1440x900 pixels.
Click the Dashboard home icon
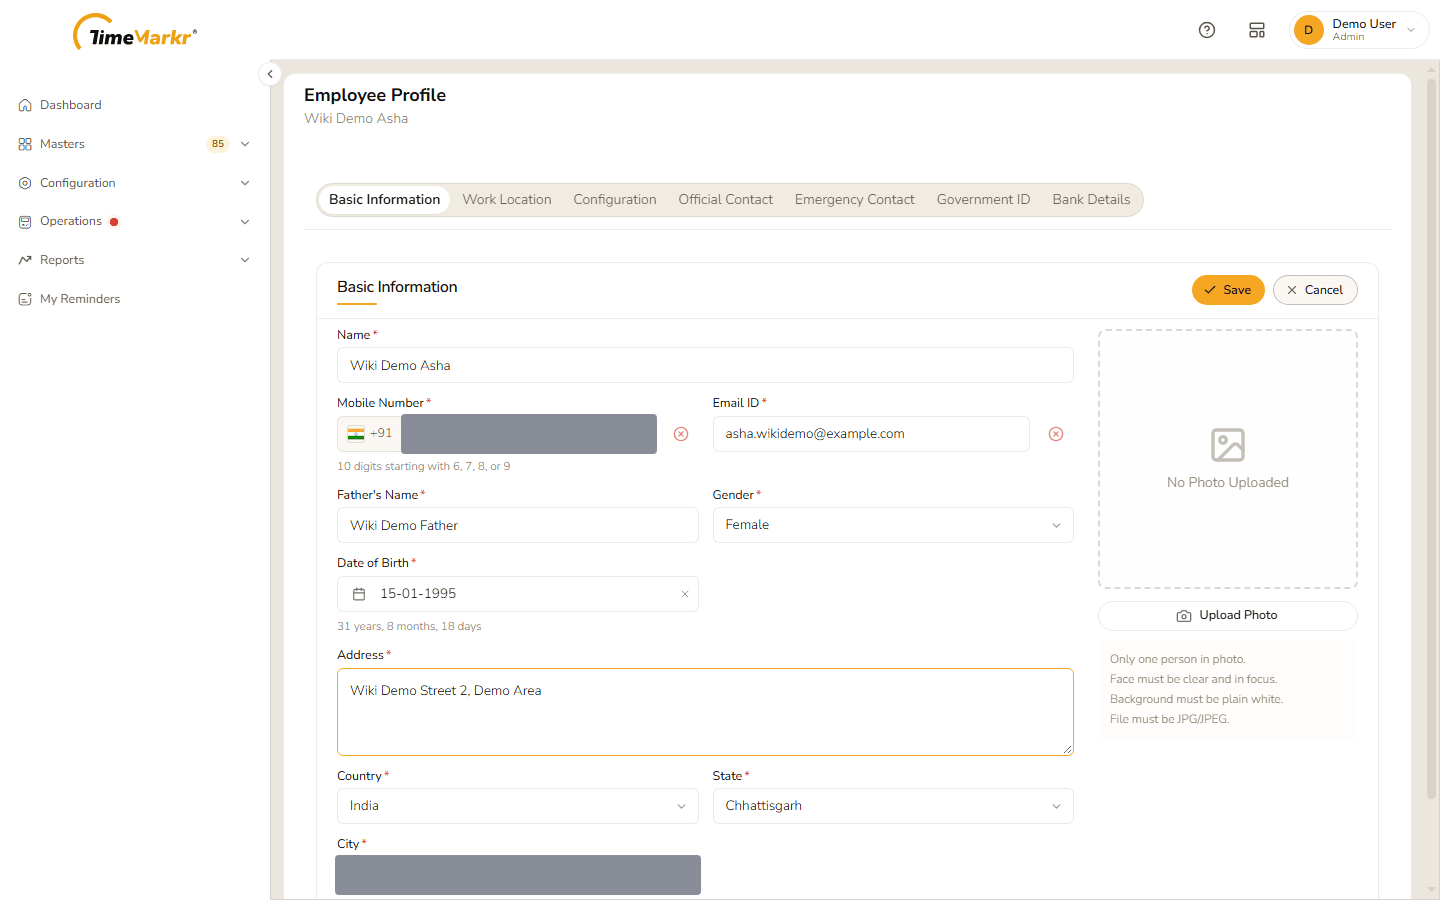click(x=25, y=105)
